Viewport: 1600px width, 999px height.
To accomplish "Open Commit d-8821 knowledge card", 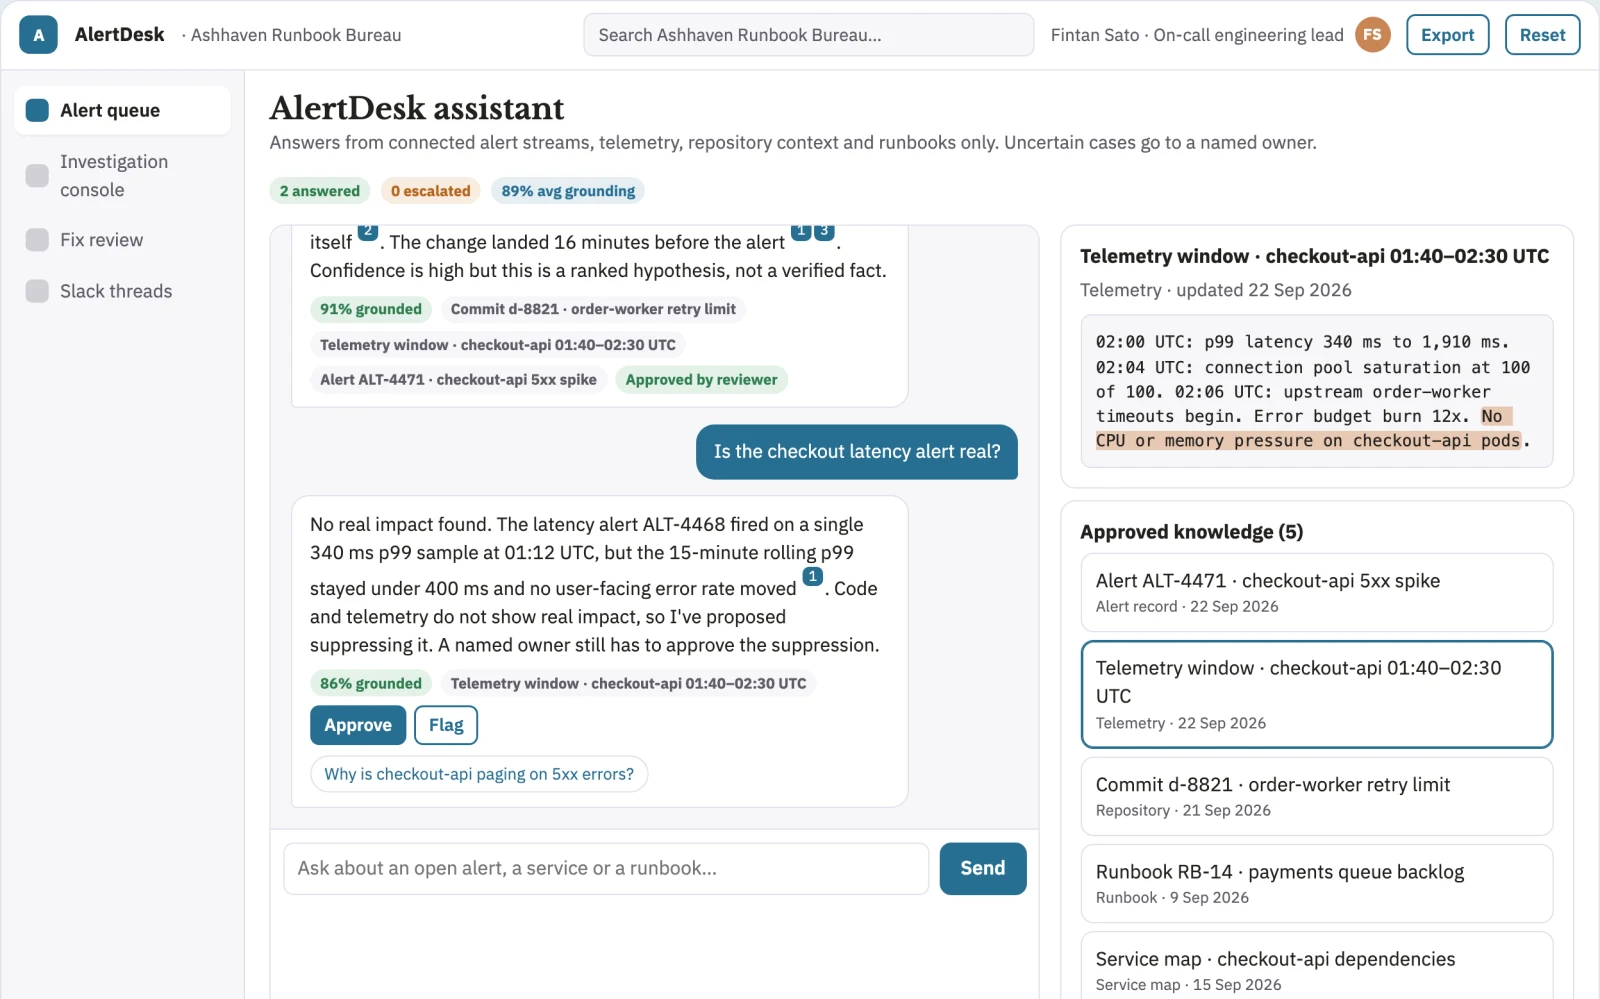I will point(1317,796).
